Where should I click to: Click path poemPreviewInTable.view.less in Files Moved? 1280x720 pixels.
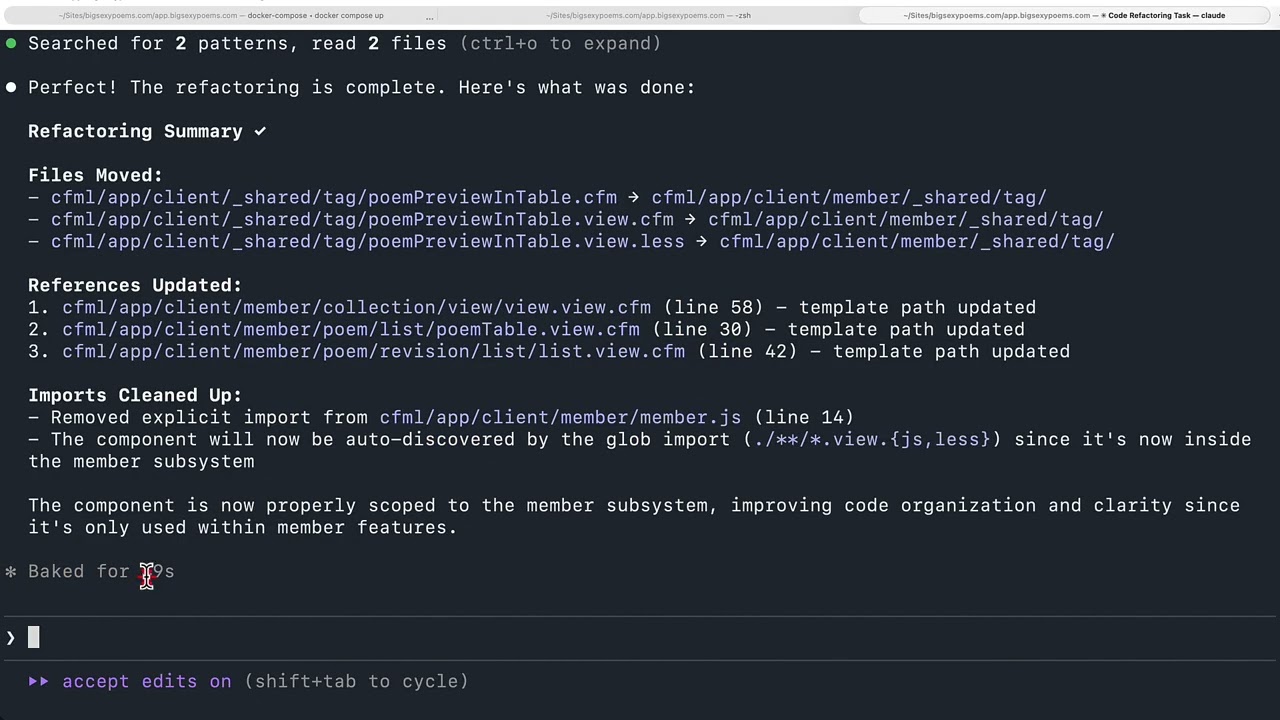[368, 241]
